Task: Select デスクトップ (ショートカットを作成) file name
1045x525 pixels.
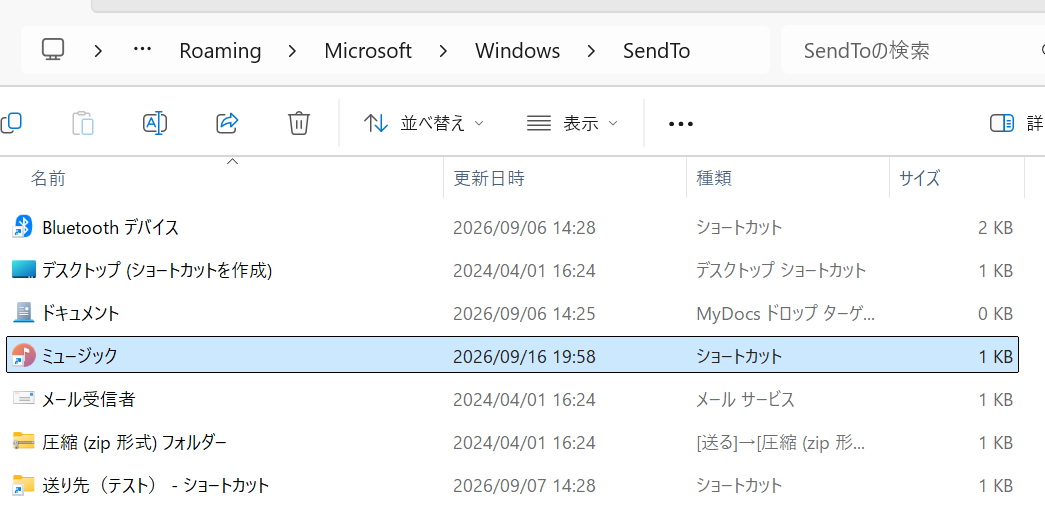Action: point(157,270)
